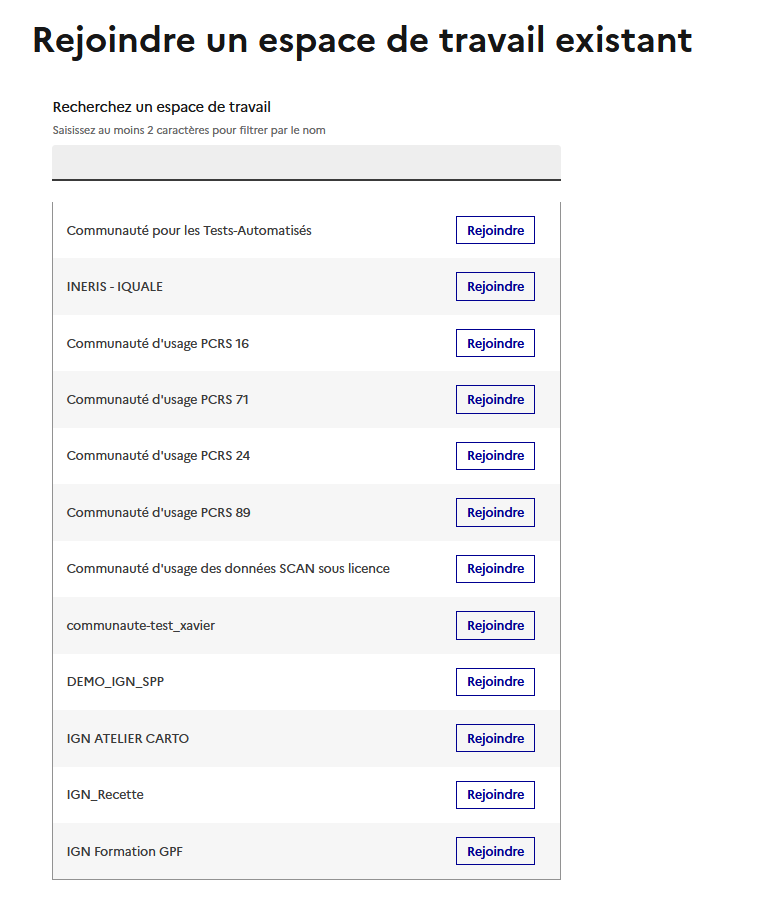Click the 'Recherchez un espace de travail' label
Viewport: 782px width, 911px height.
point(162,107)
